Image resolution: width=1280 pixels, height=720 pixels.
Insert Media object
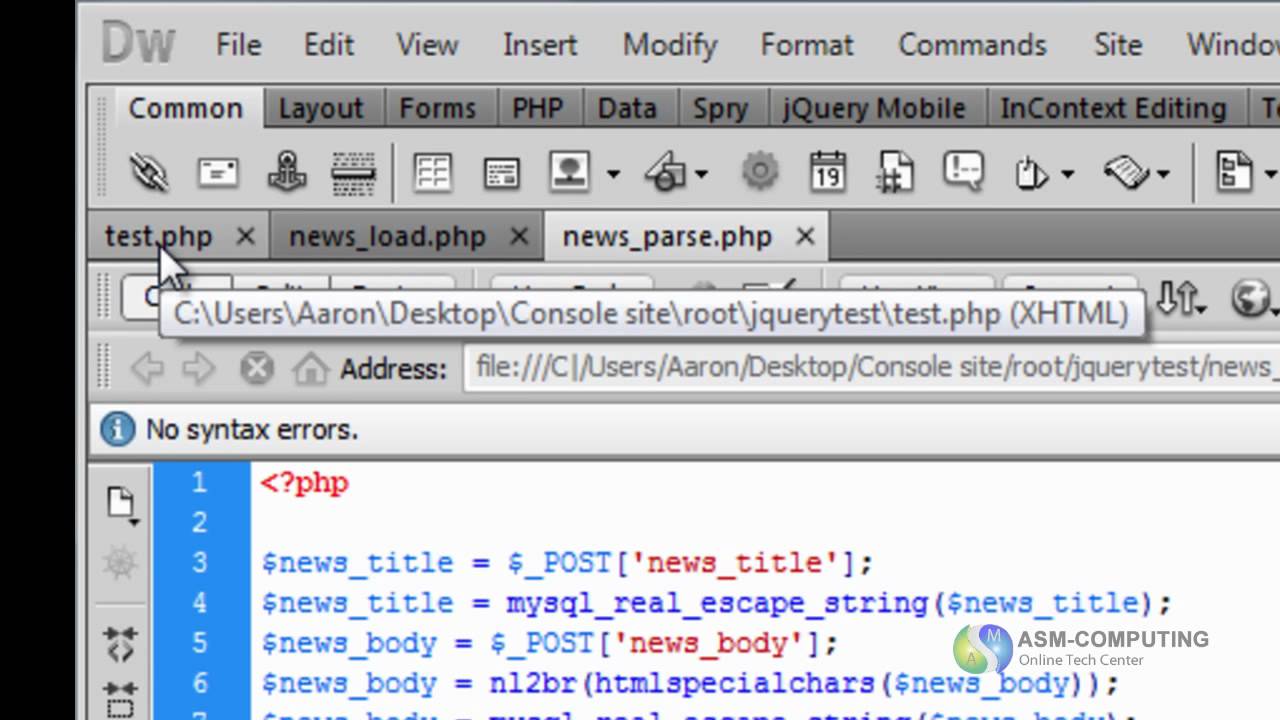click(x=665, y=172)
